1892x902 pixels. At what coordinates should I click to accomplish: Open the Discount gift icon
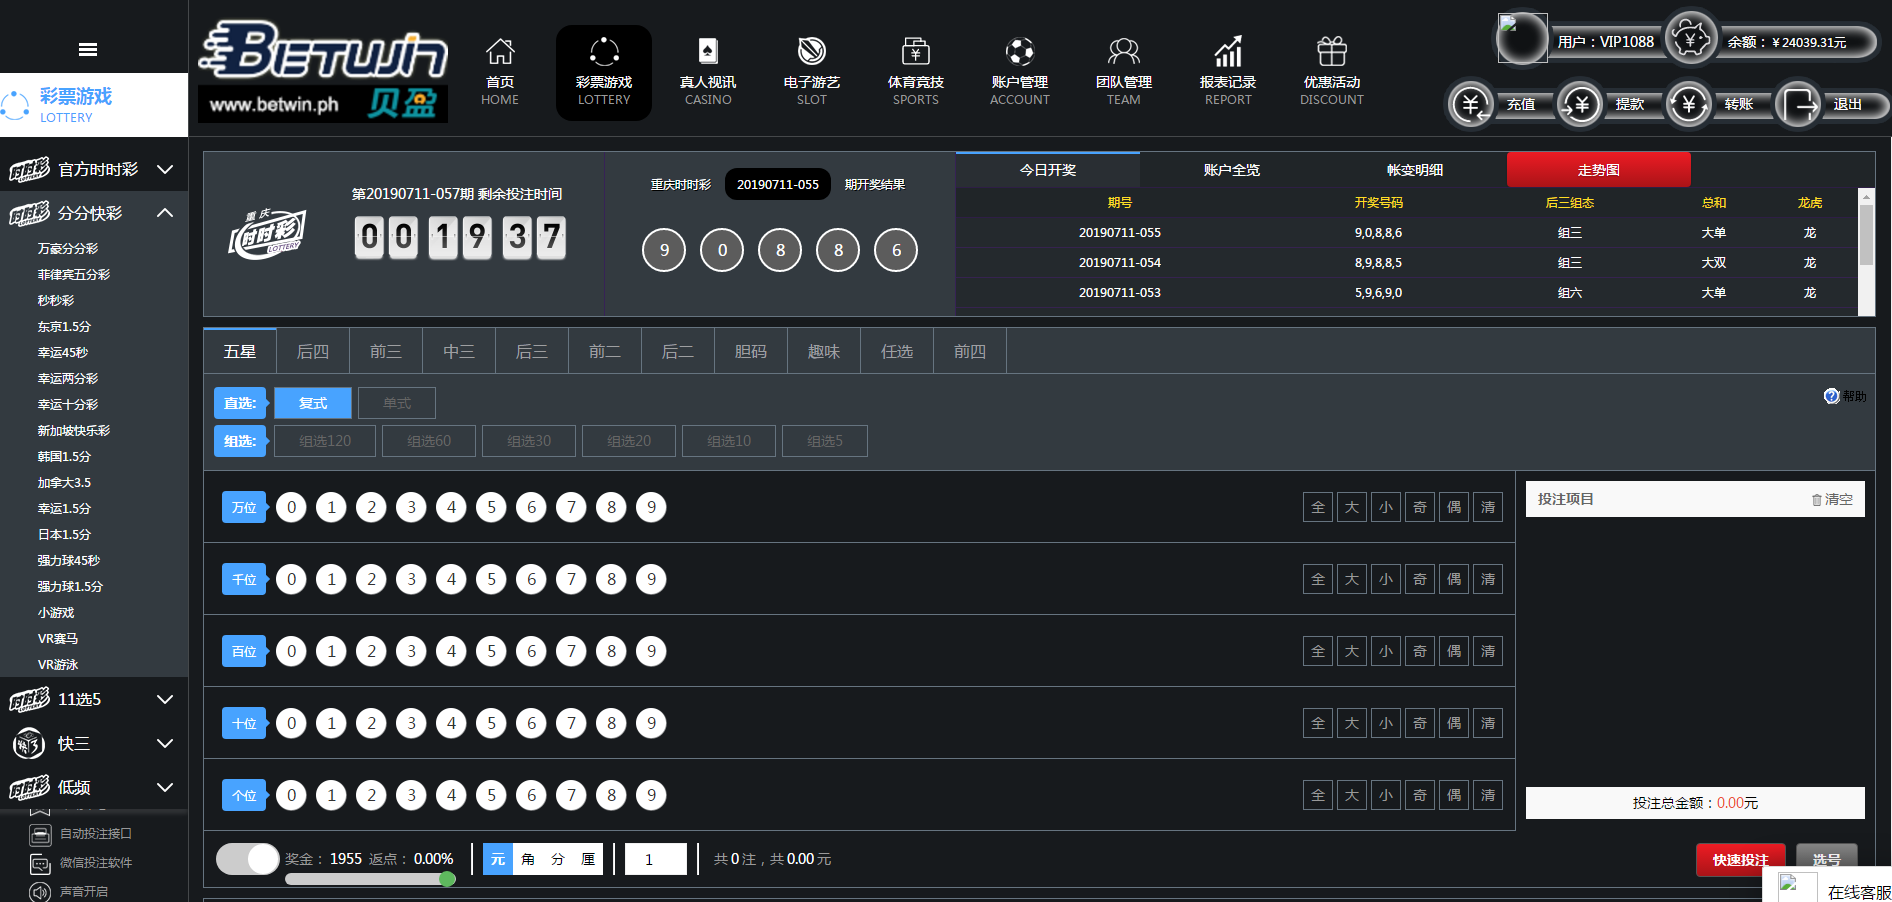pos(1331,52)
